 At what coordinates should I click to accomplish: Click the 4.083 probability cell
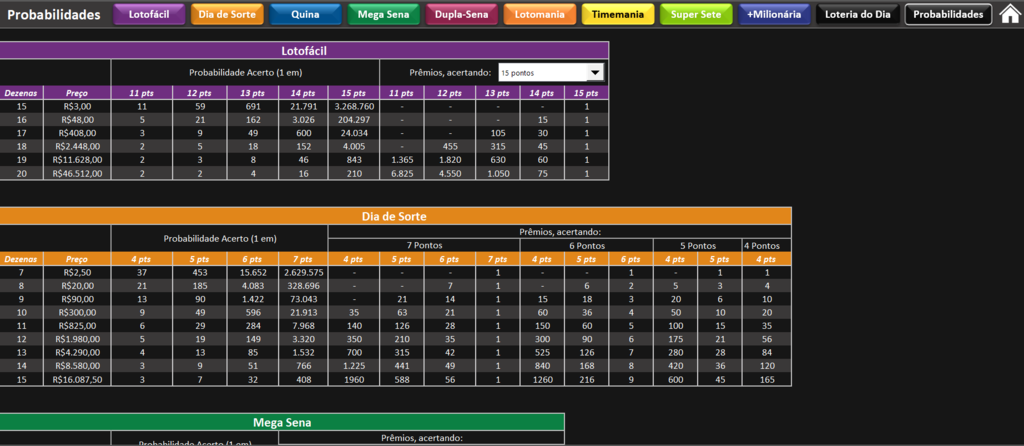pyautogui.click(x=253, y=285)
